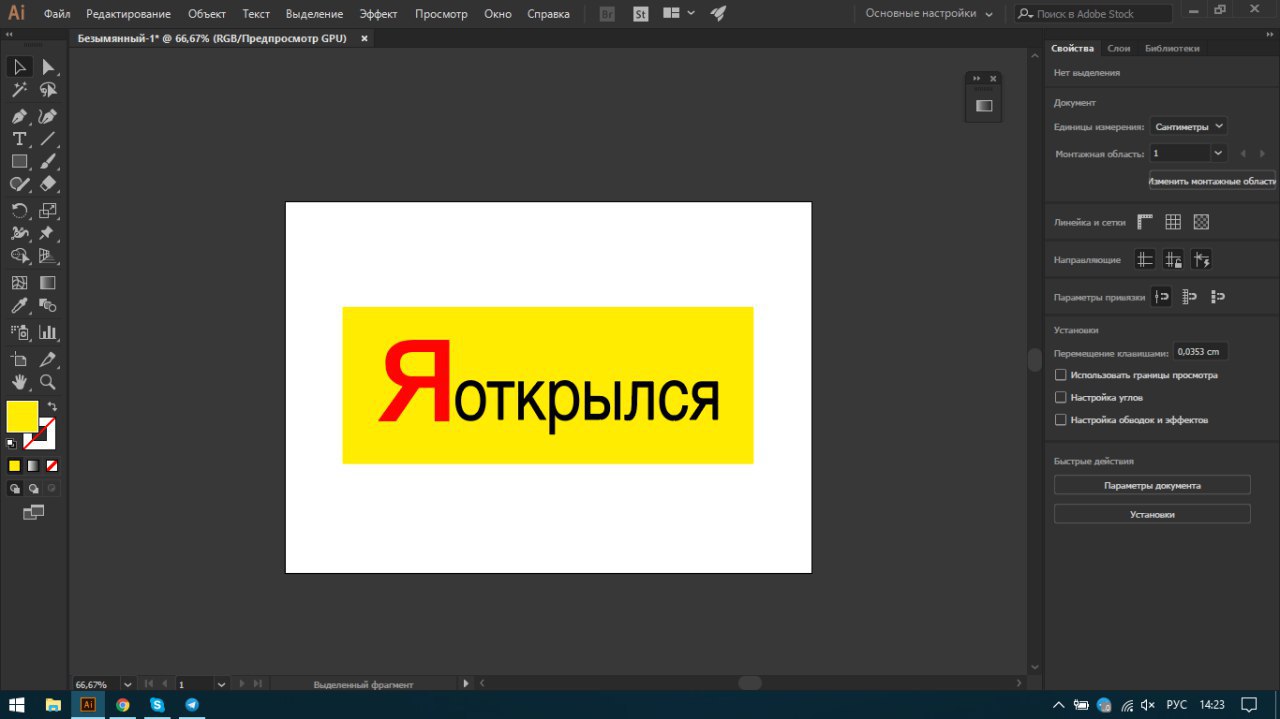Screen dimensions: 1280x719
Task: Click the yellow Fill color swatch
Action: coord(22,417)
